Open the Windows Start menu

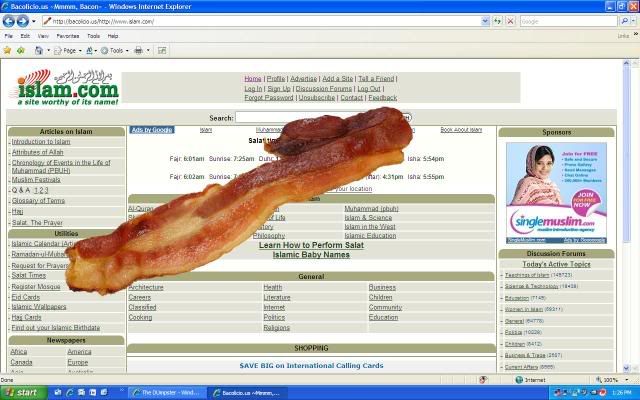(24, 393)
